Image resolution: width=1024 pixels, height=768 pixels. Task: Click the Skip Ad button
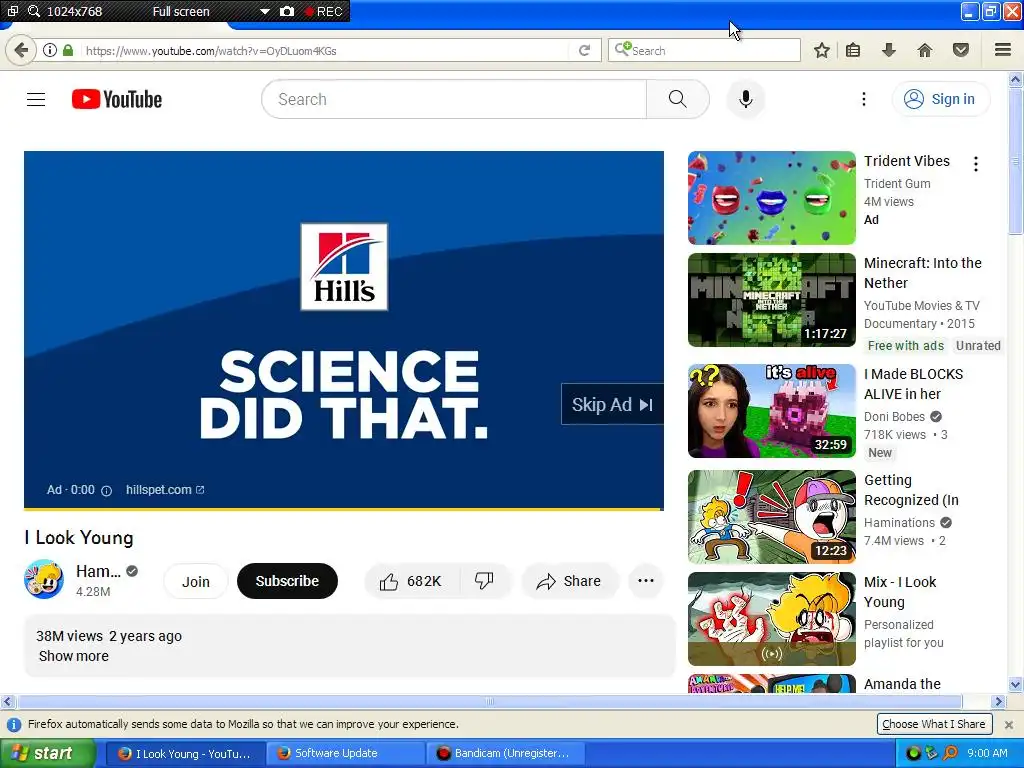612,405
